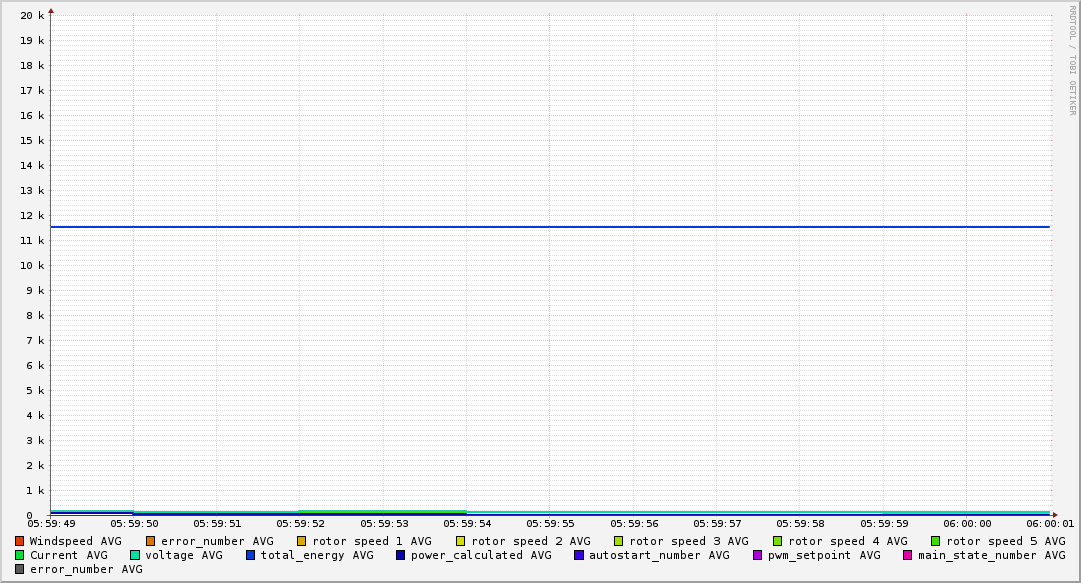1081x583 pixels.
Task: Click the power_calculated AVG legend swatch
Action: point(400,555)
